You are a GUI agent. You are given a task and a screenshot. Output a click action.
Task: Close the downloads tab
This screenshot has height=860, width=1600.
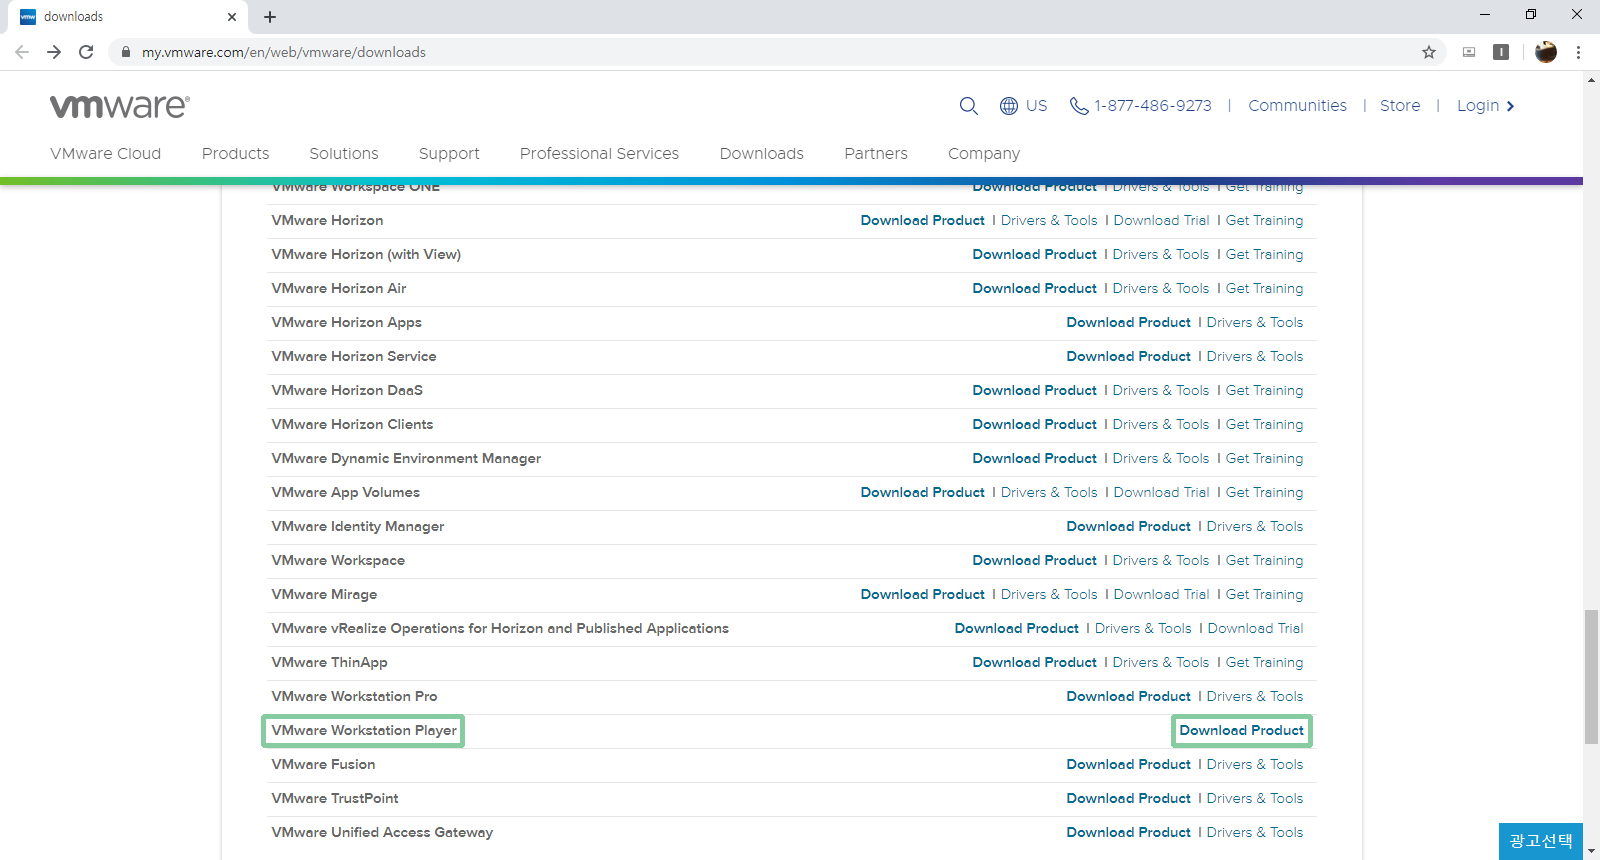(232, 17)
